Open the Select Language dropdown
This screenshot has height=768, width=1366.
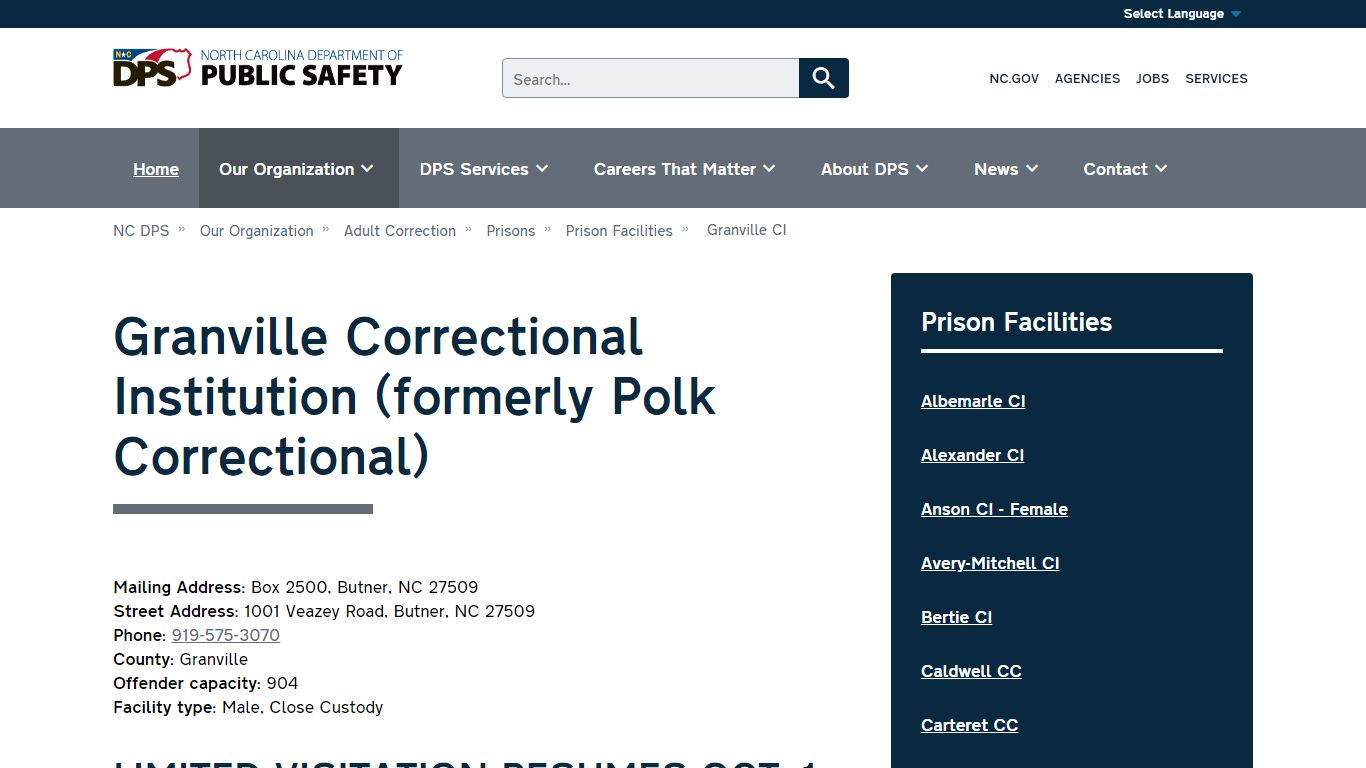click(1182, 14)
